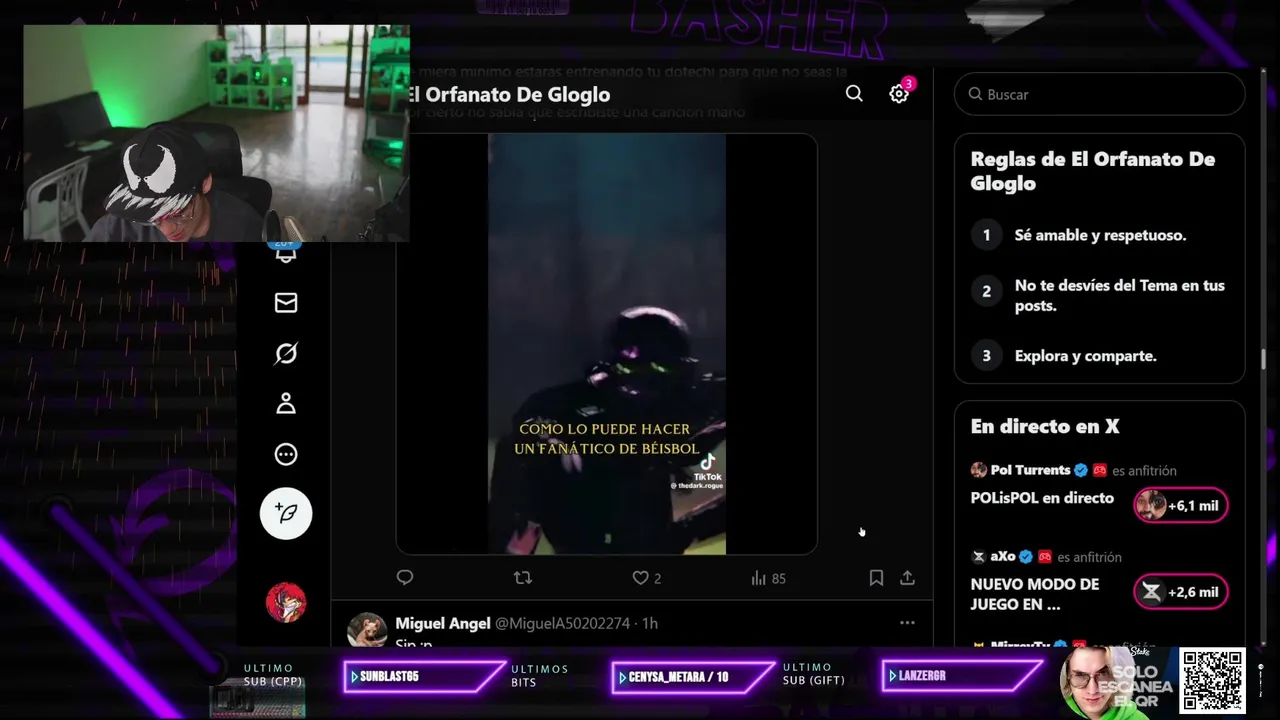1280x720 pixels.
Task: Bookmark the video post
Action: (876, 577)
